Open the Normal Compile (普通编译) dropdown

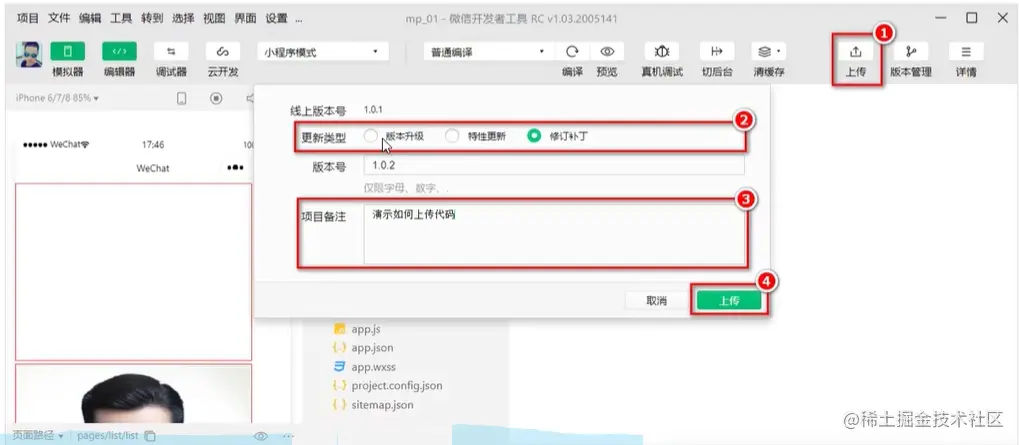pos(488,52)
